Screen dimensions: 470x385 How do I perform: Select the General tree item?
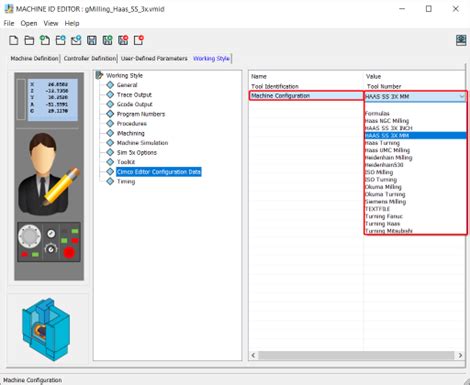(127, 85)
